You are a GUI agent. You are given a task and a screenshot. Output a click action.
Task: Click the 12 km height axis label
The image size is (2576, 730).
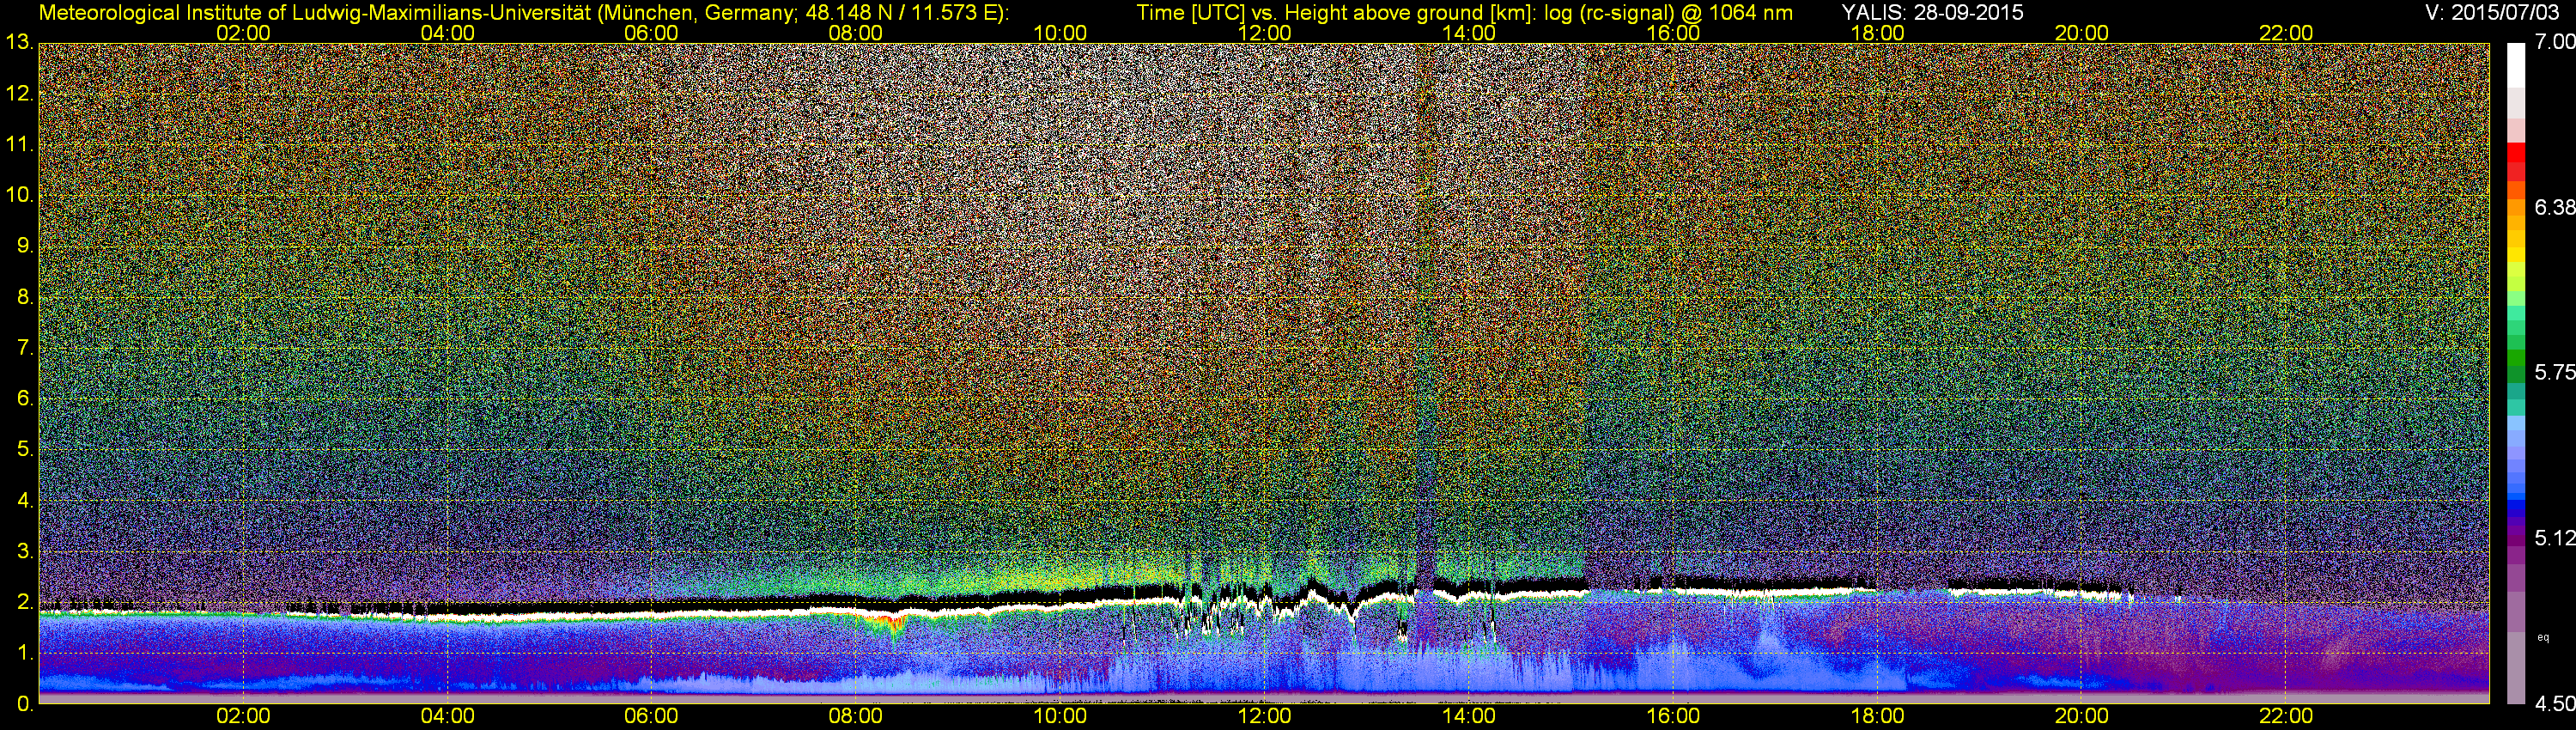pyautogui.click(x=20, y=94)
